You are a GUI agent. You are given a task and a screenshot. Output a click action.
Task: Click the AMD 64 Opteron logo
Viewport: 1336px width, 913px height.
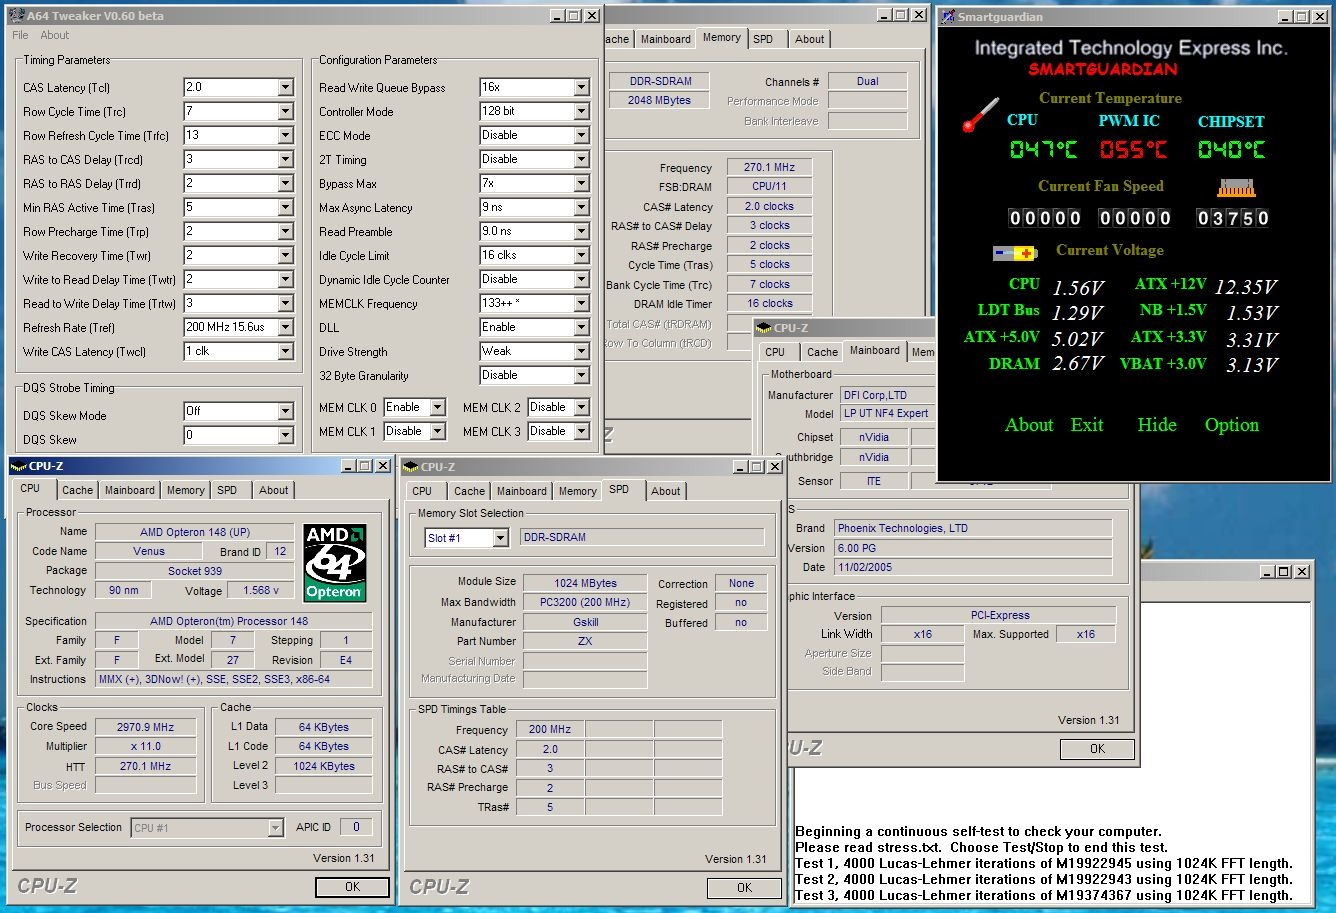coord(335,563)
